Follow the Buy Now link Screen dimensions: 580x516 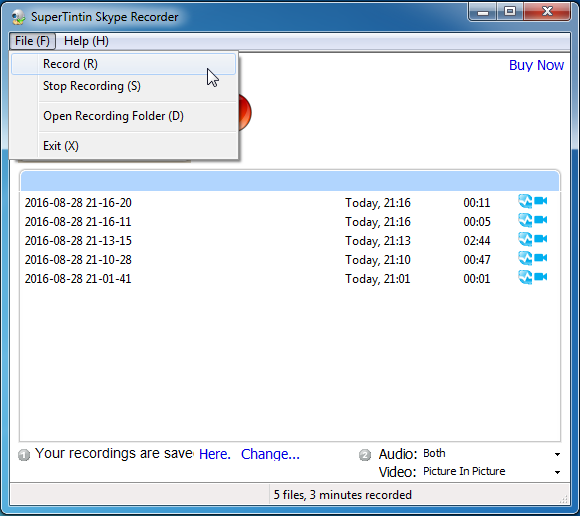[x=536, y=65]
